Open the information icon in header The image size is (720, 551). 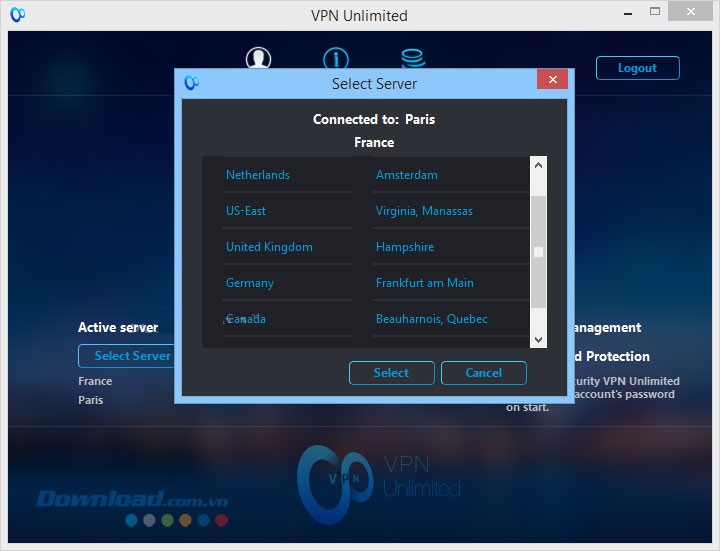[x=335, y=60]
